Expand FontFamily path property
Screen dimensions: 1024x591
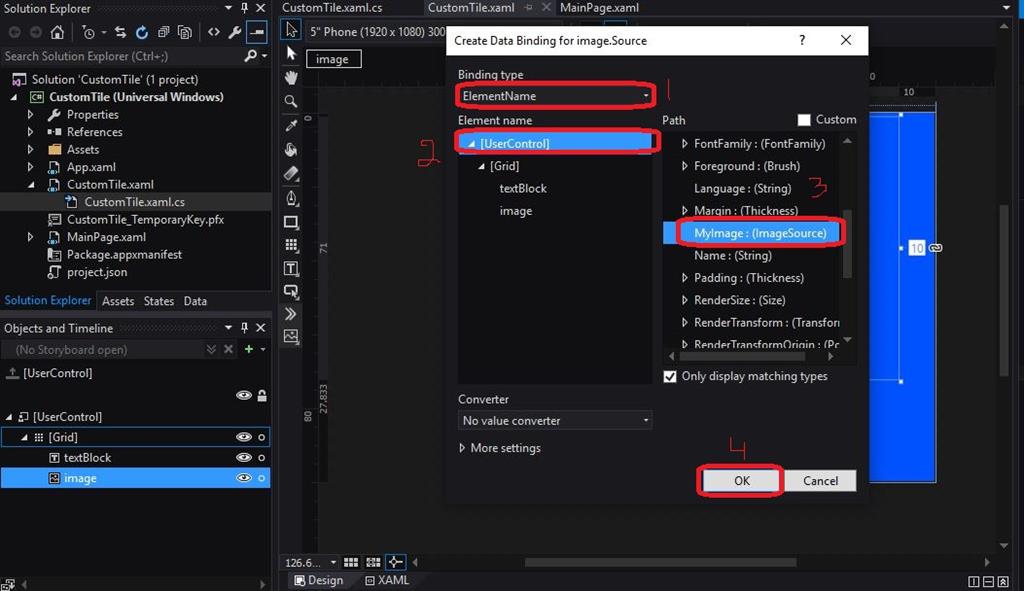pos(684,144)
